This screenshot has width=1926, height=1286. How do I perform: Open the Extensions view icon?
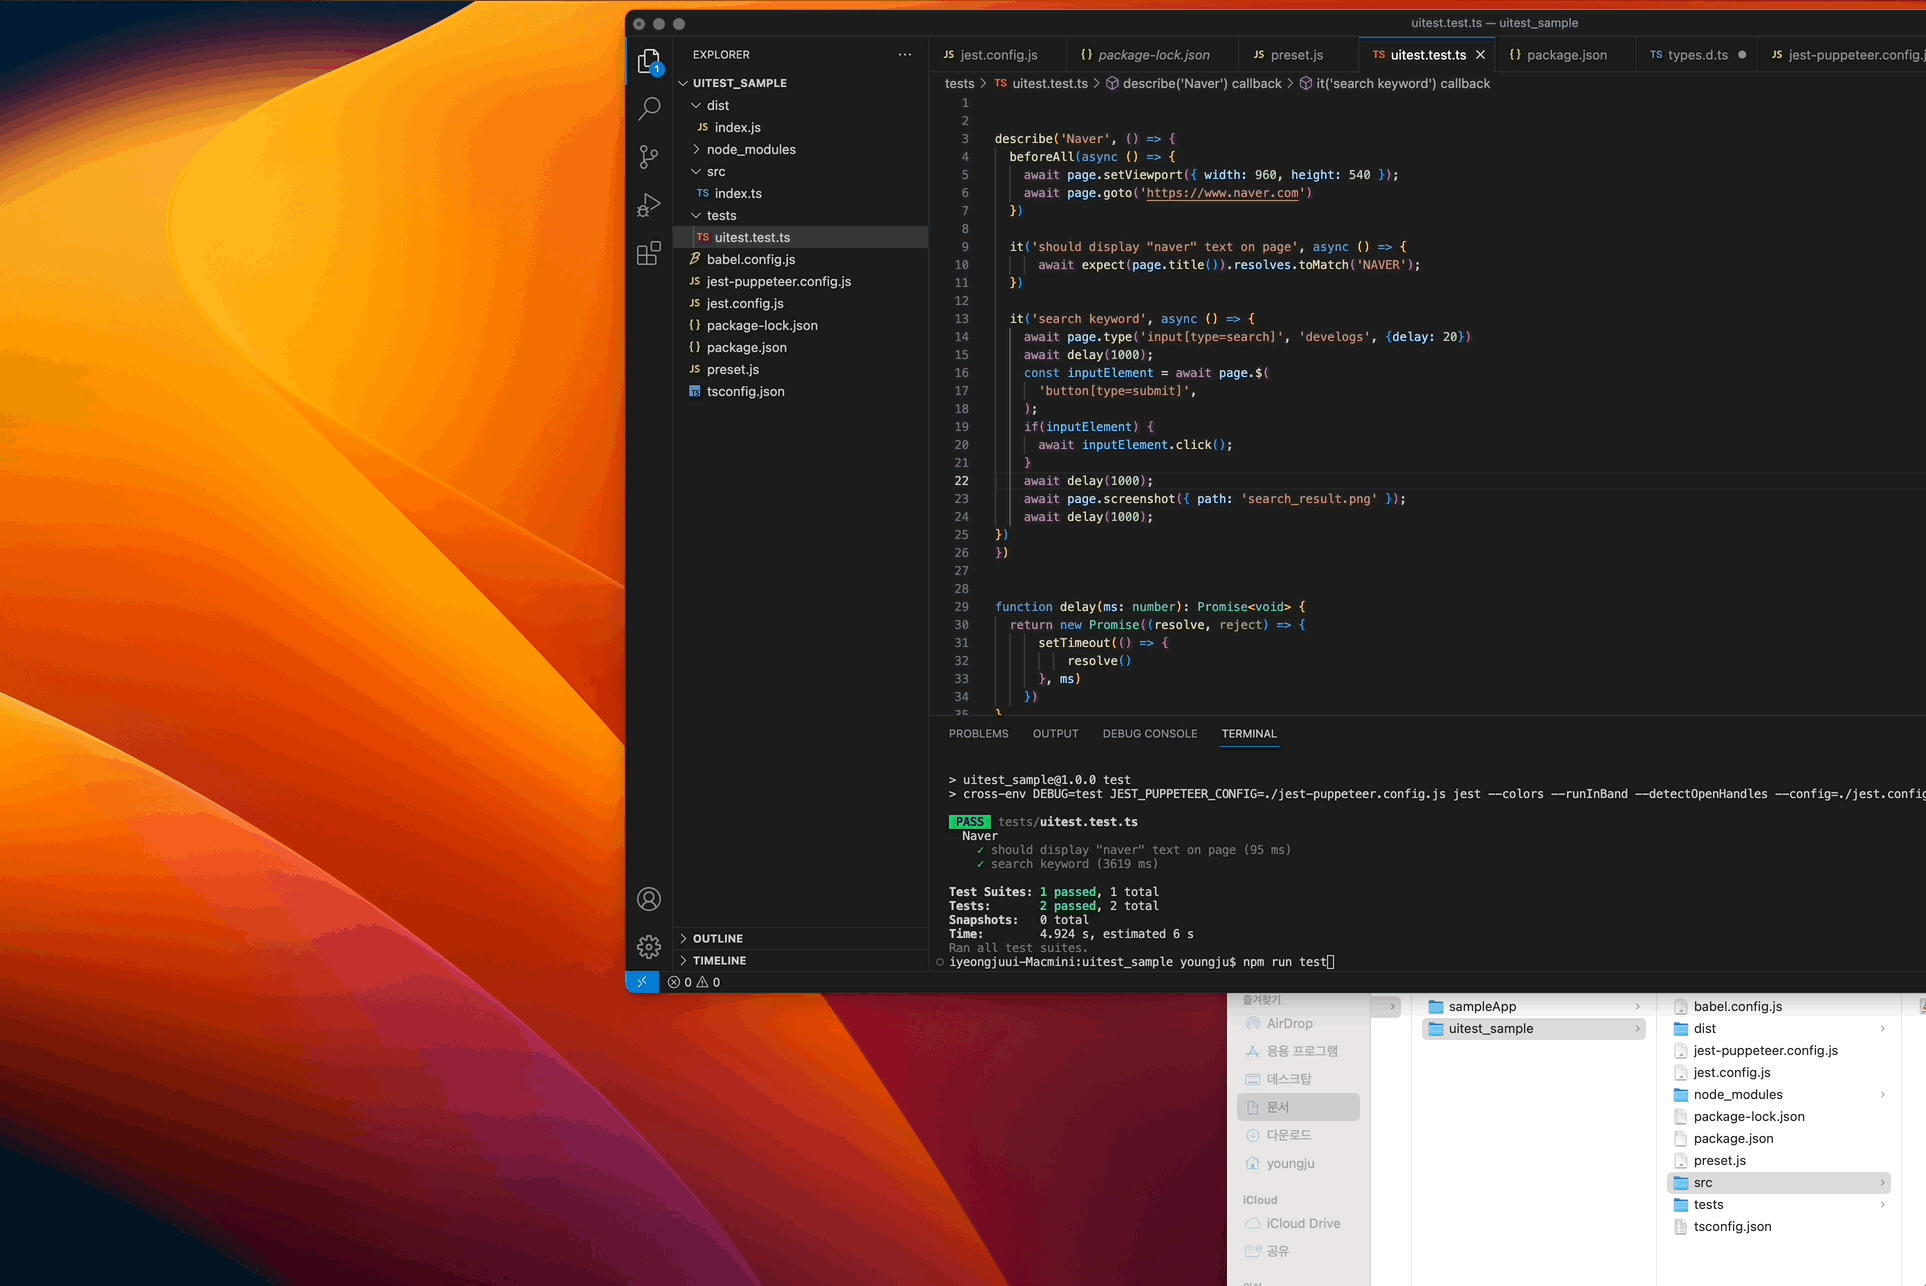[x=649, y=253]
